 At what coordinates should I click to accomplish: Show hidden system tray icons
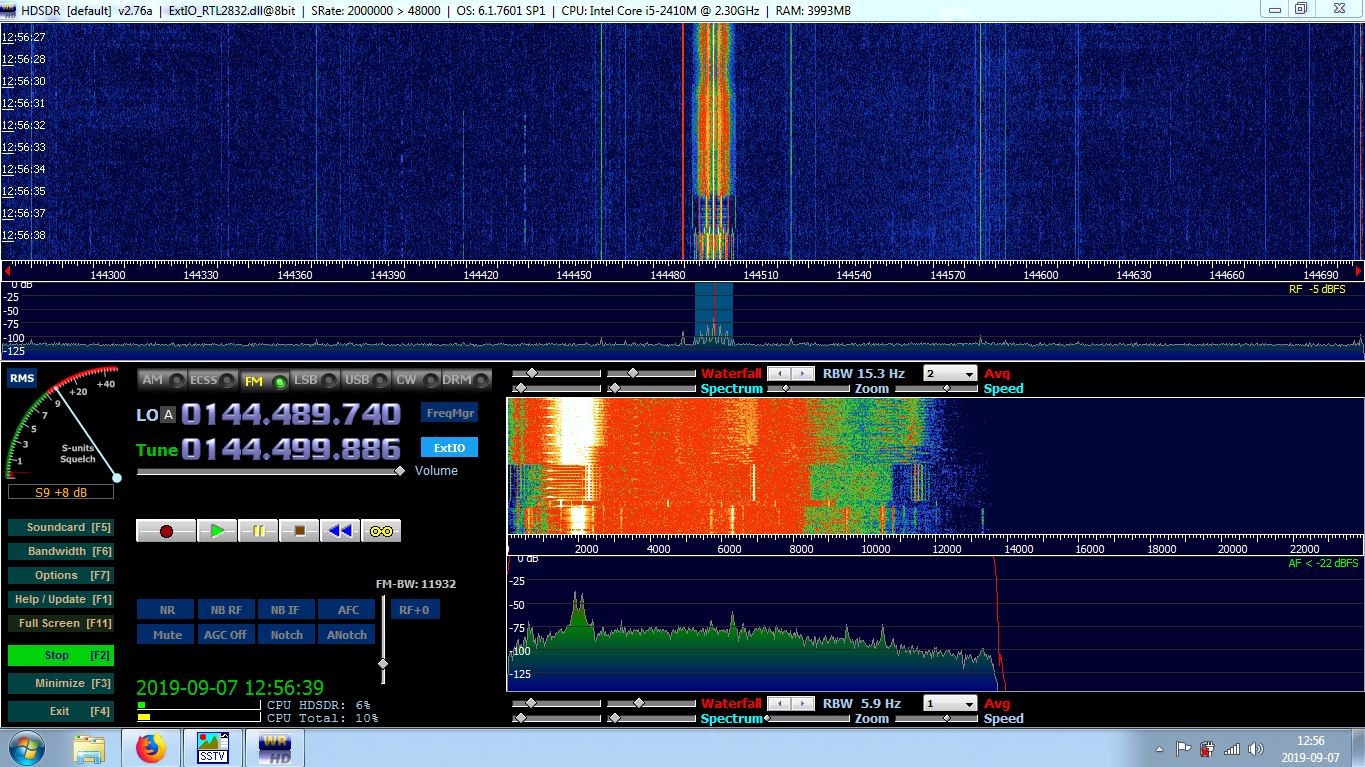[x=1159, y=749]
